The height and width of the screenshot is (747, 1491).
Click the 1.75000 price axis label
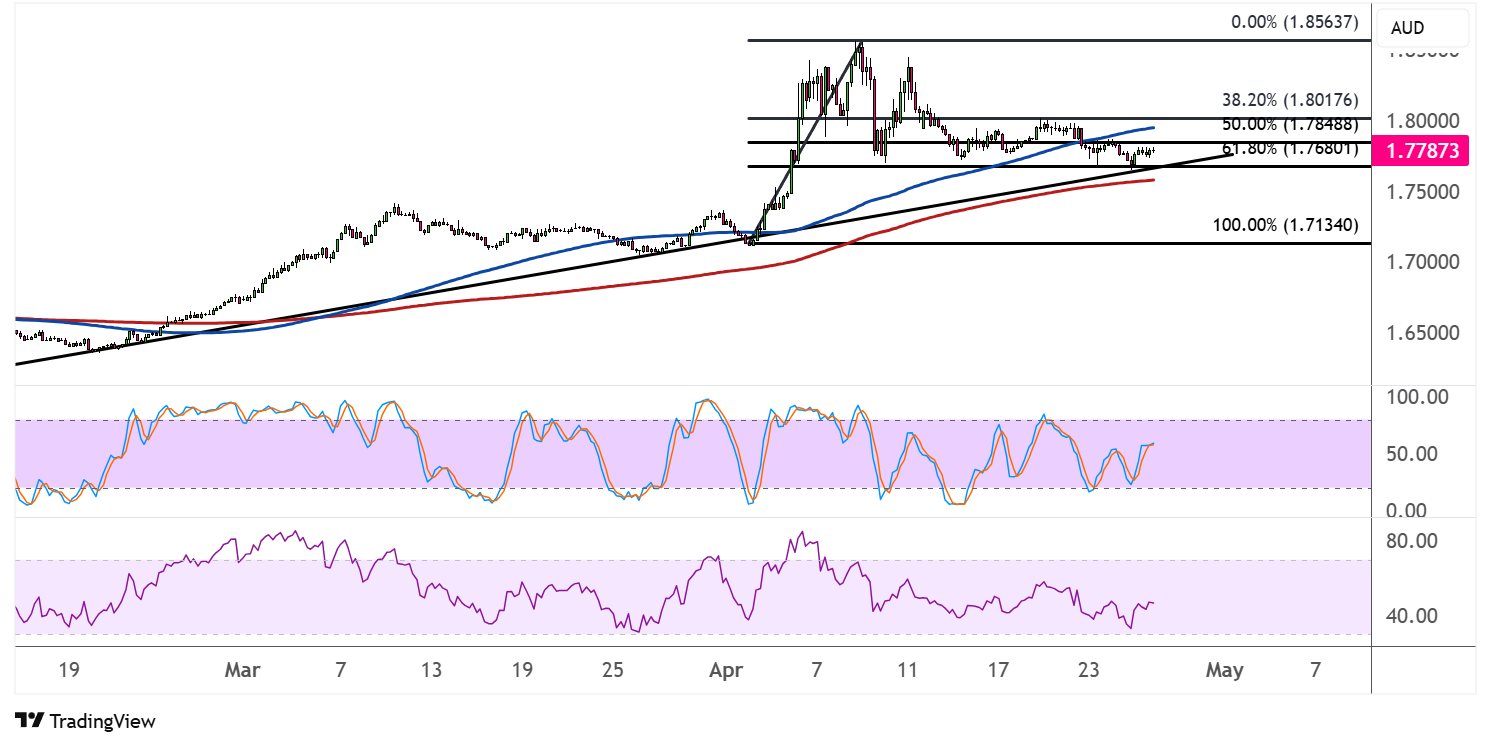(1424, 192)
